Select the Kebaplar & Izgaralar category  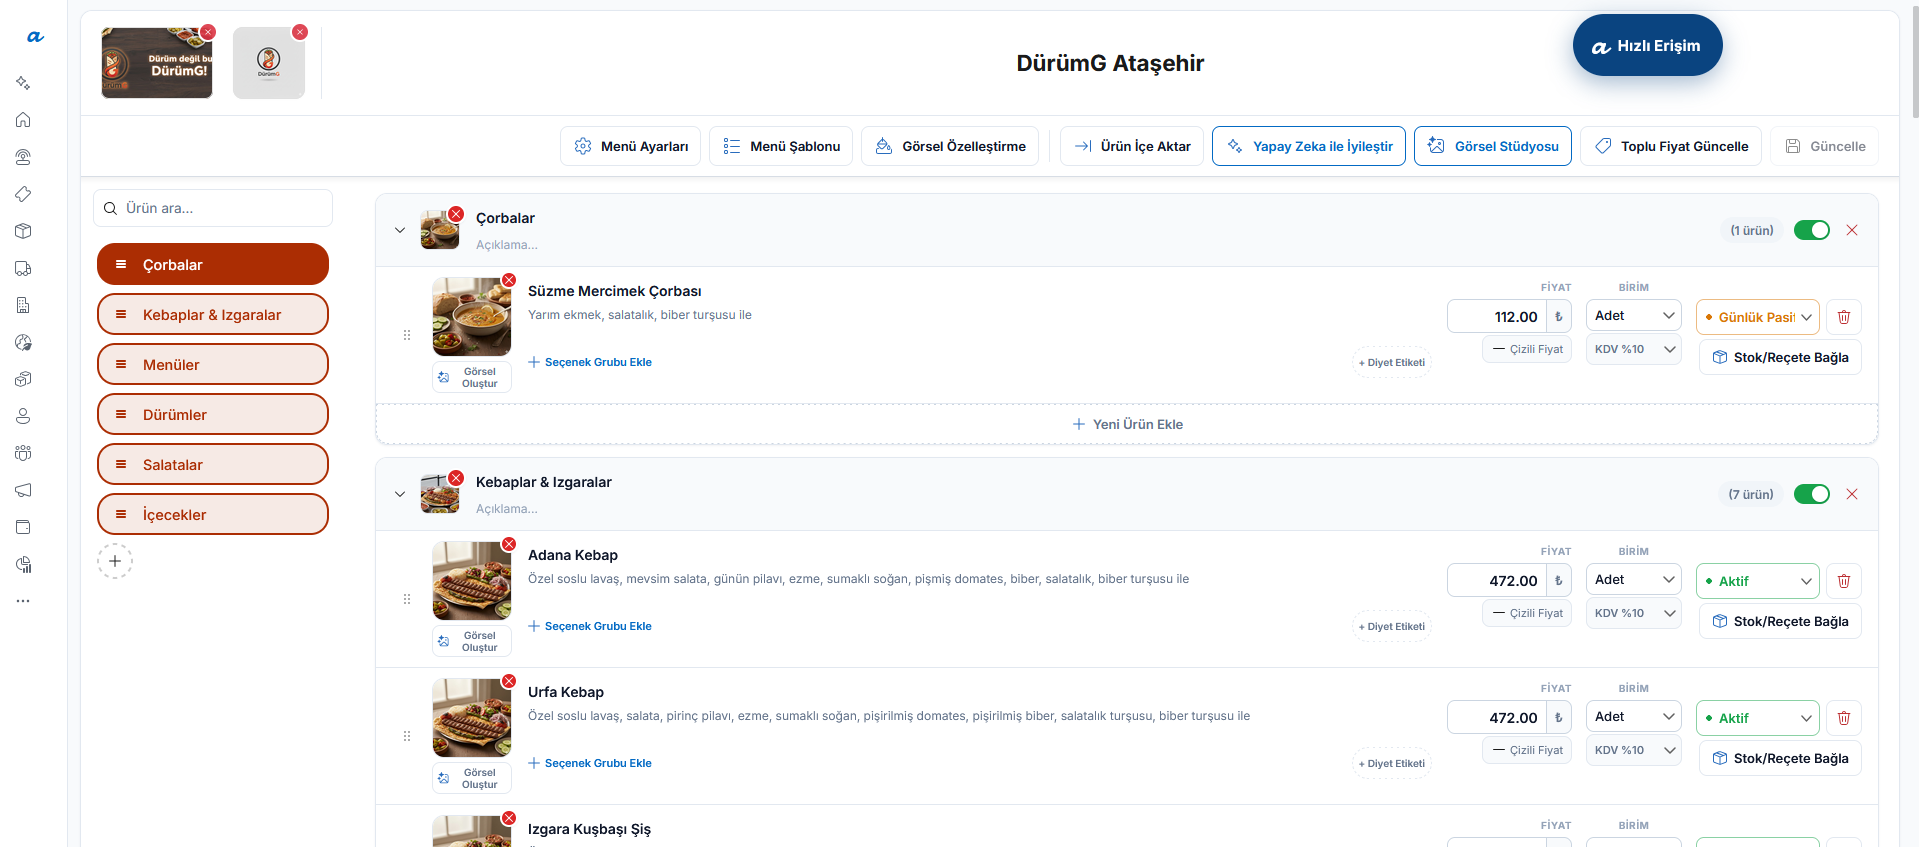[213, 314]
